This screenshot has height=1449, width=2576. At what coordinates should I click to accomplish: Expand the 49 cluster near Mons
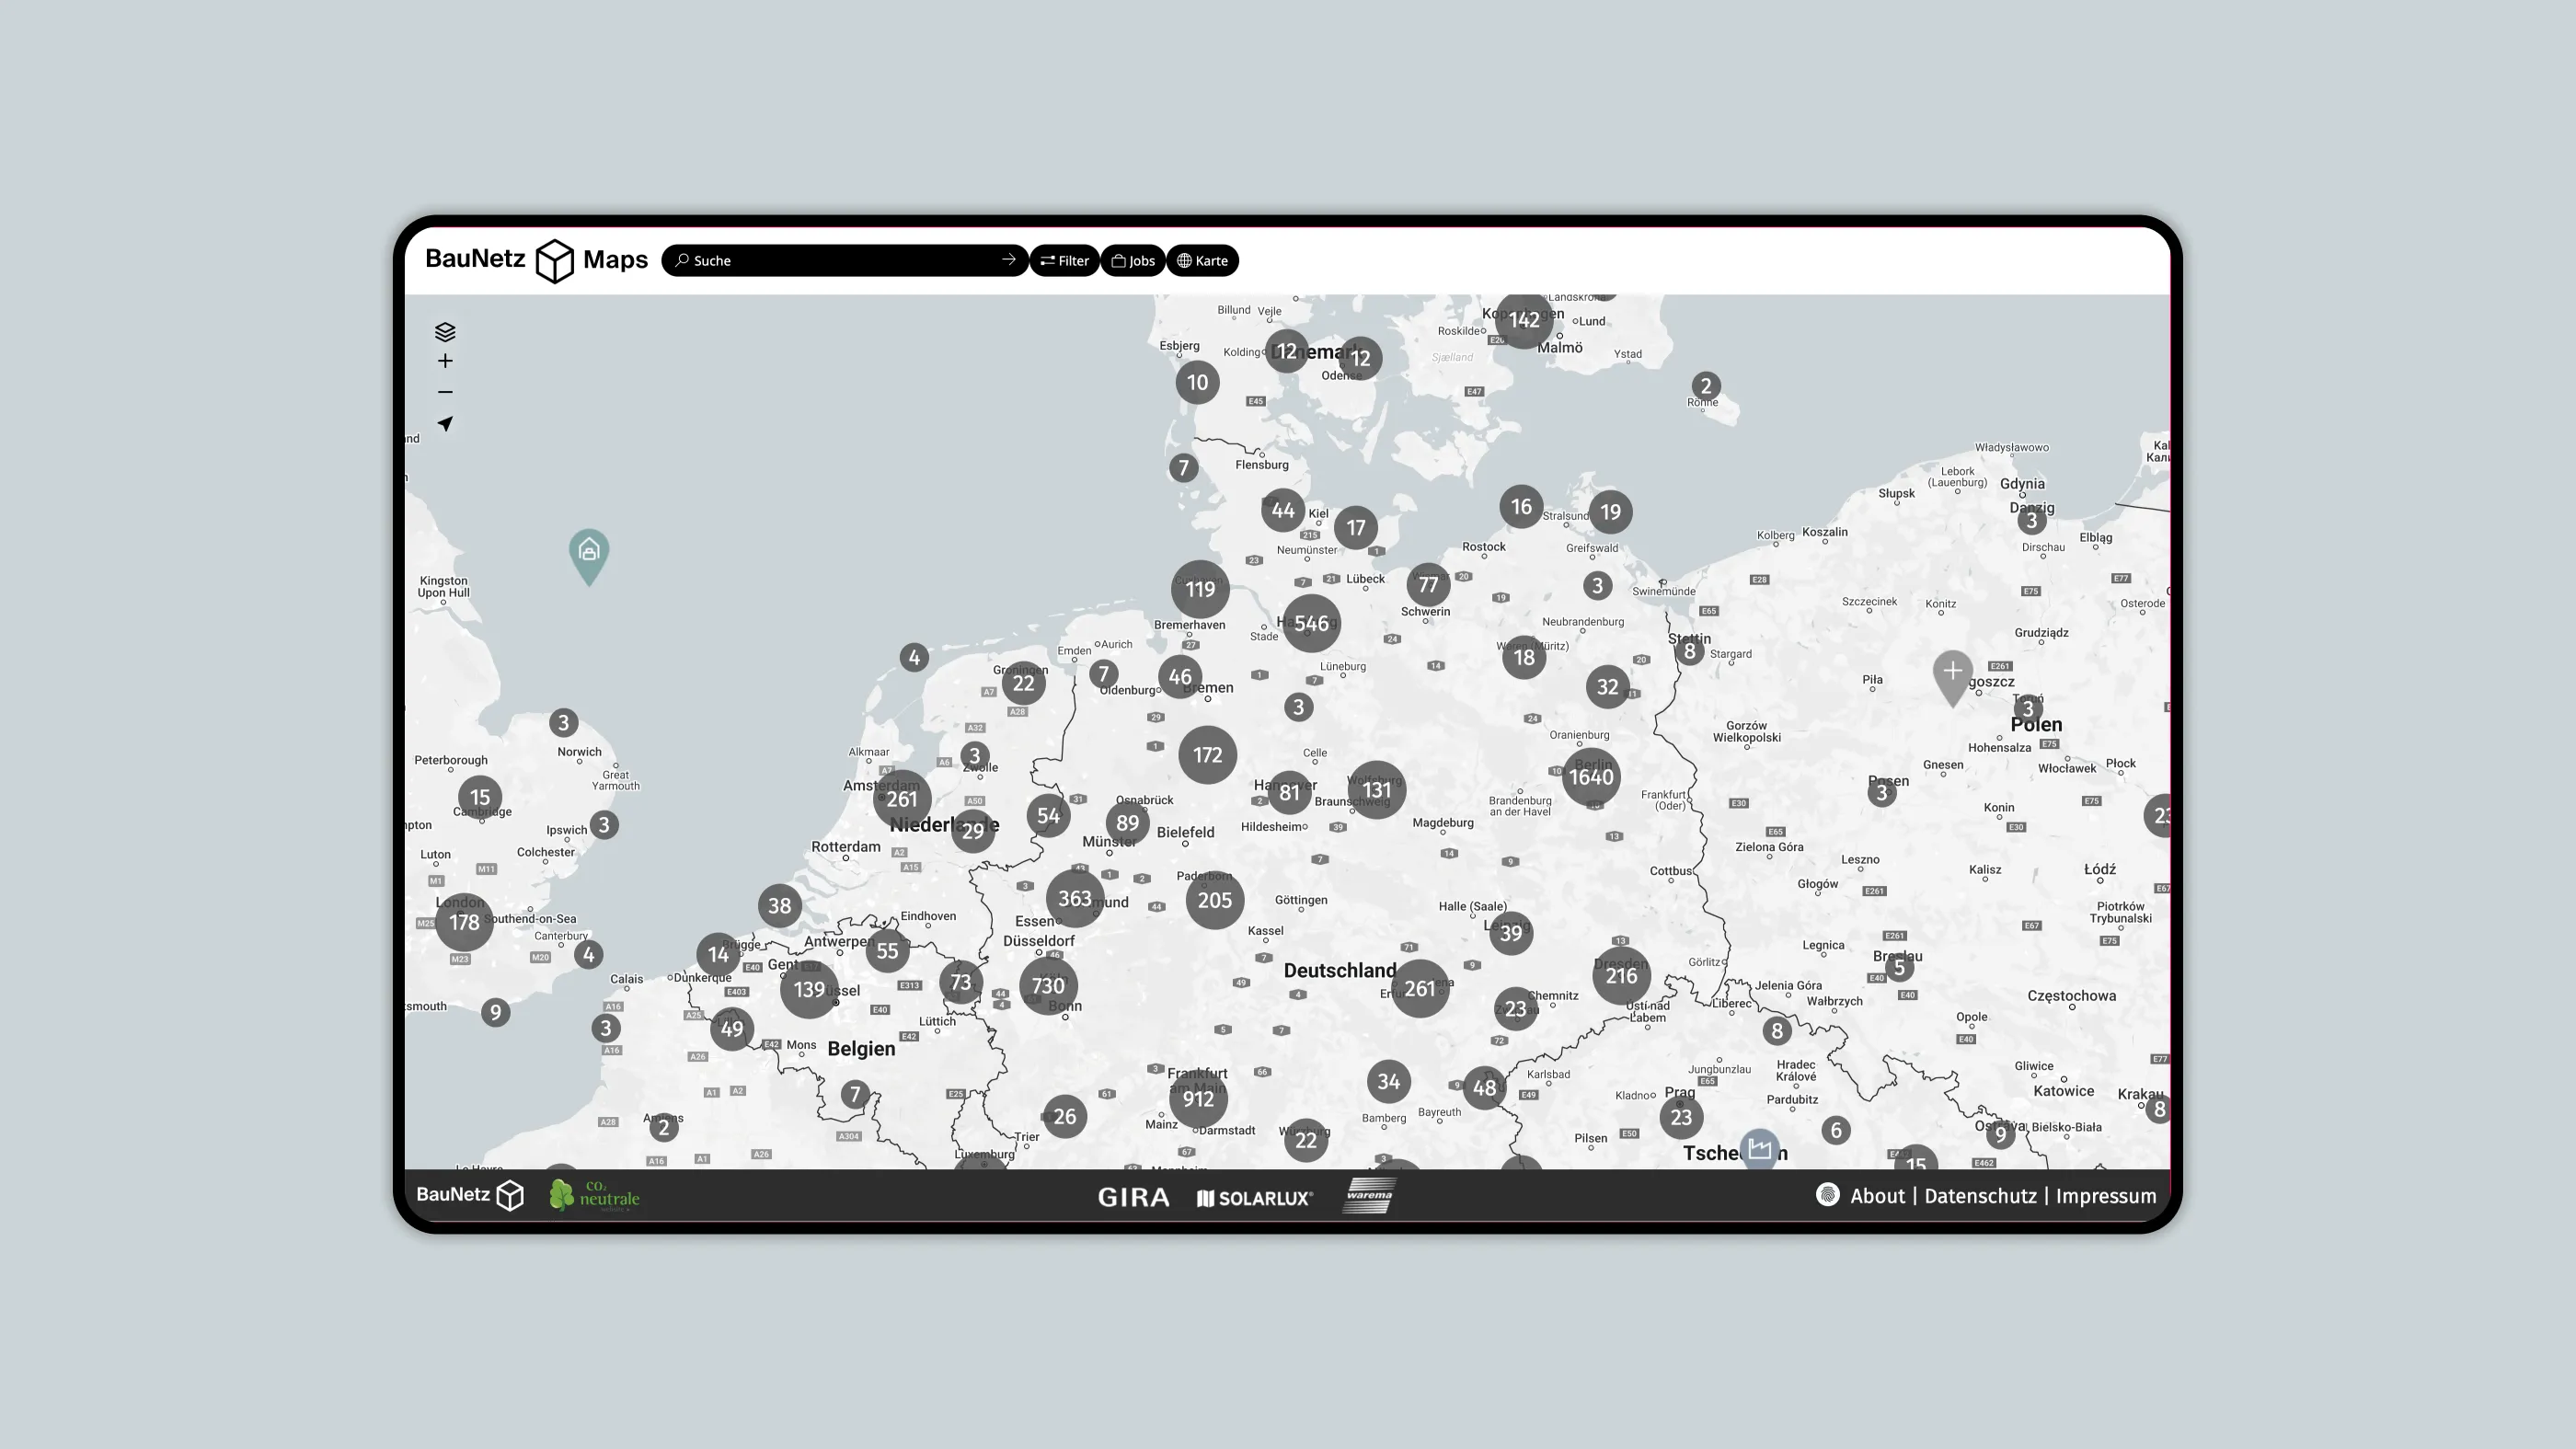point(732,1029)
